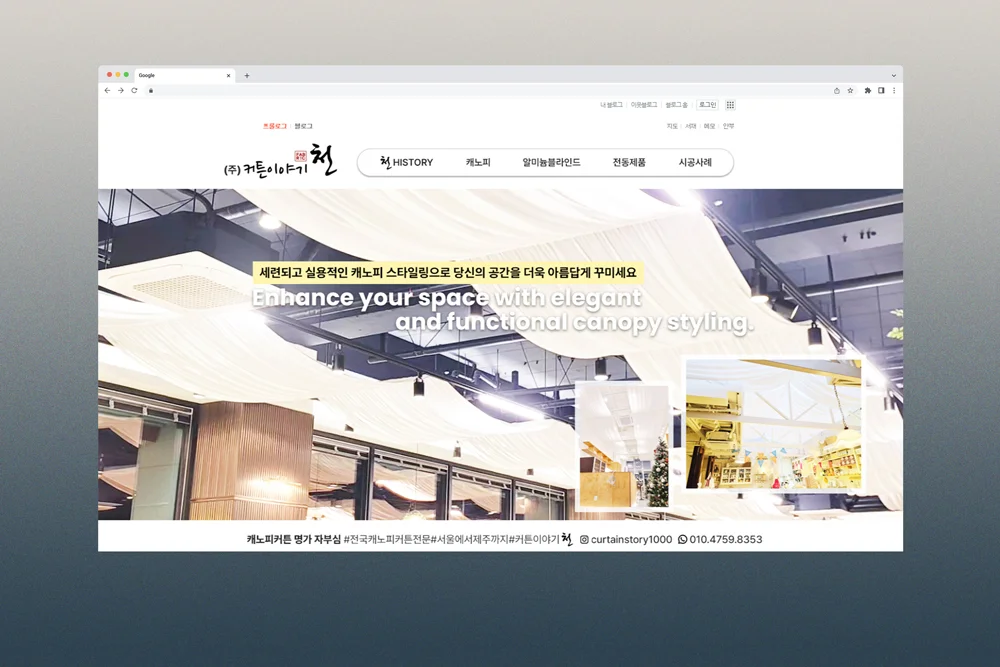Click the red 프롤로그 link
The image size is (1000, 667).
[275, 126]
